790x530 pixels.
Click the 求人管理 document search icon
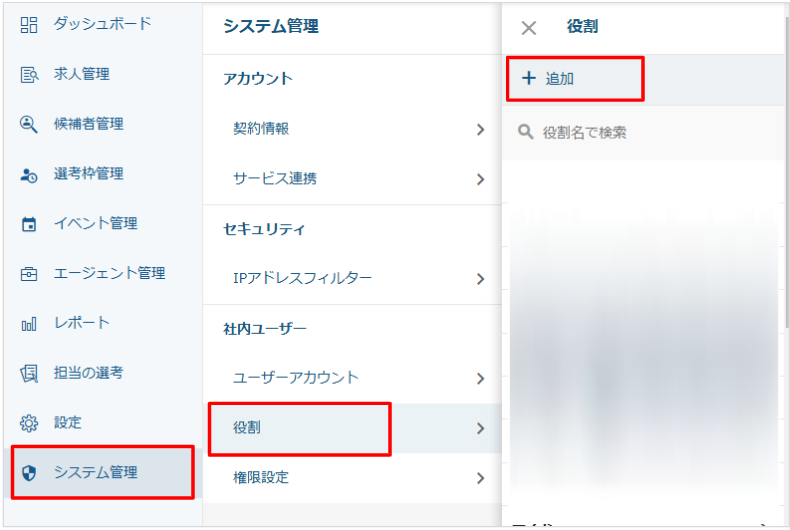coord(28,74)
